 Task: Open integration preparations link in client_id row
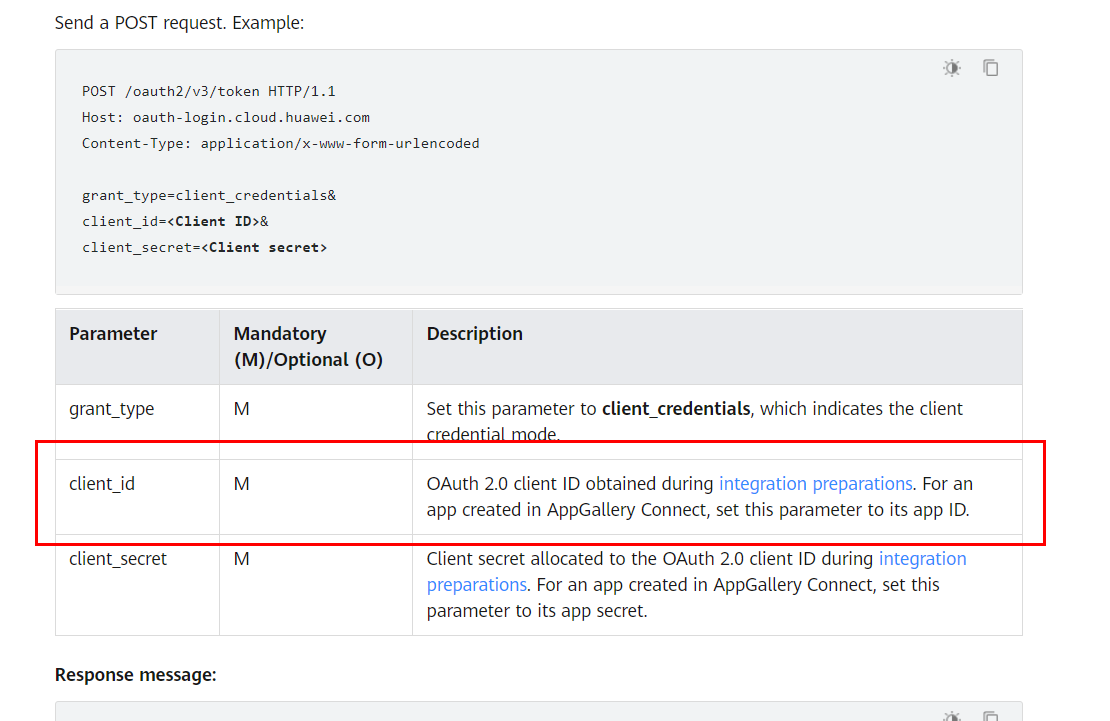click(x=816, y=484)
